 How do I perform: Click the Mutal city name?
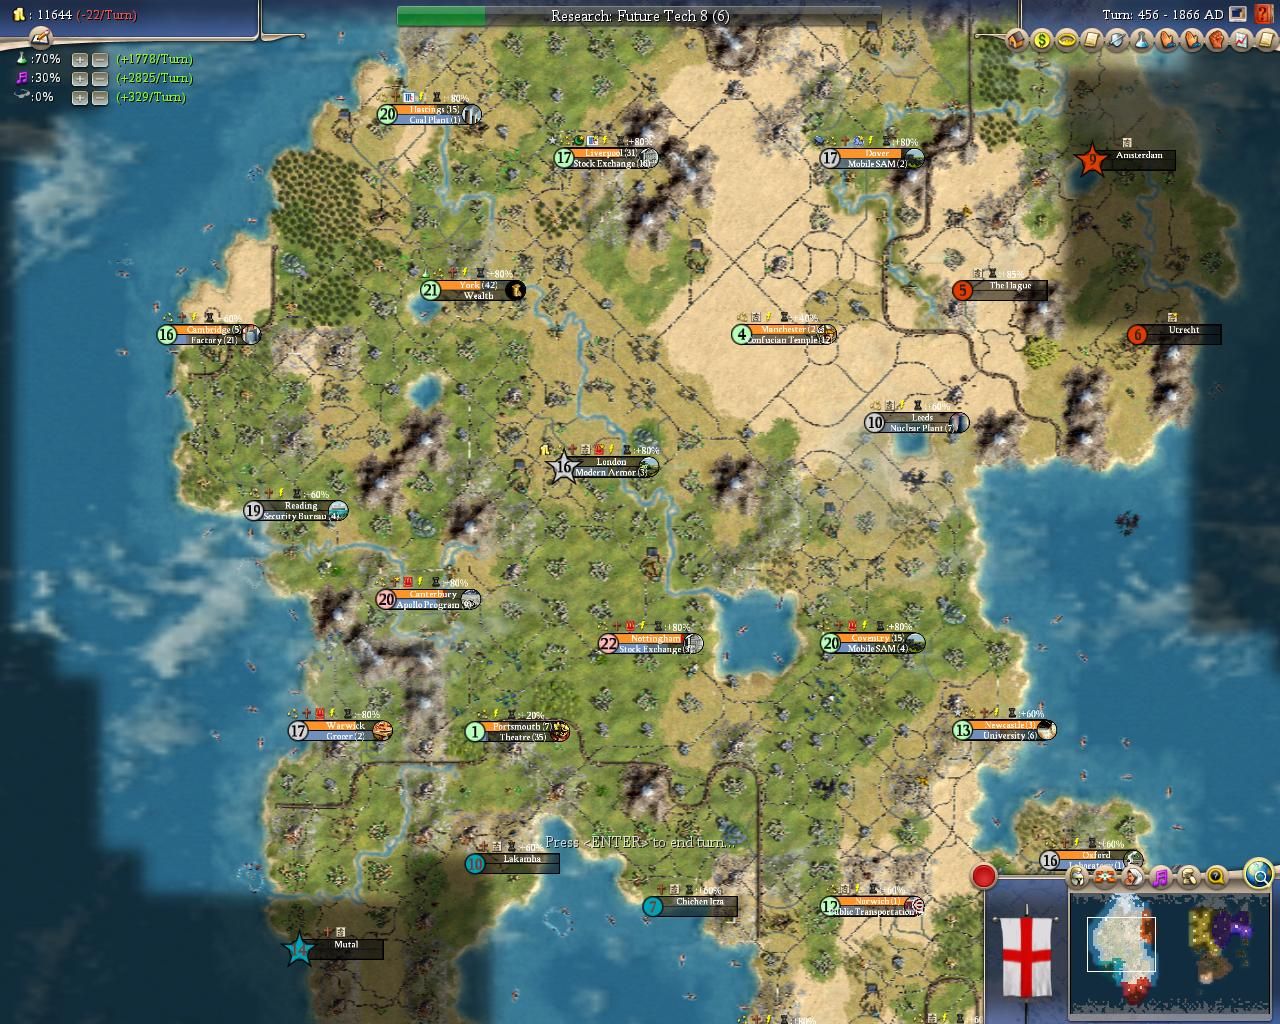pyautogui.click(x=346, y=945)
